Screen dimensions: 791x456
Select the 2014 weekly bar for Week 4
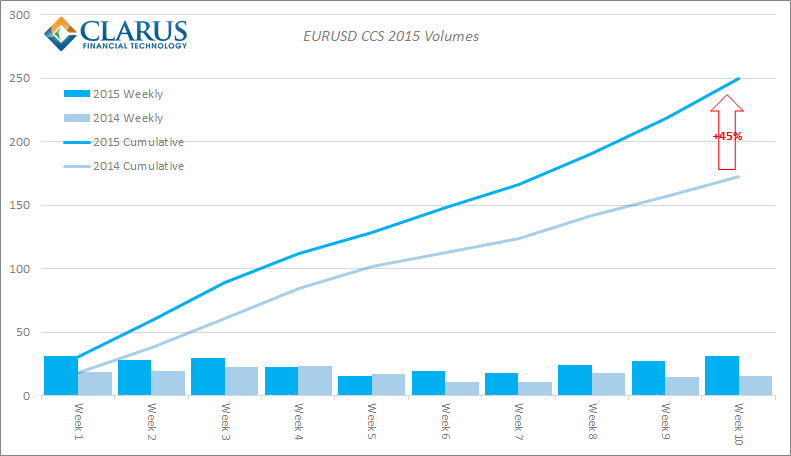coord(315,381)
